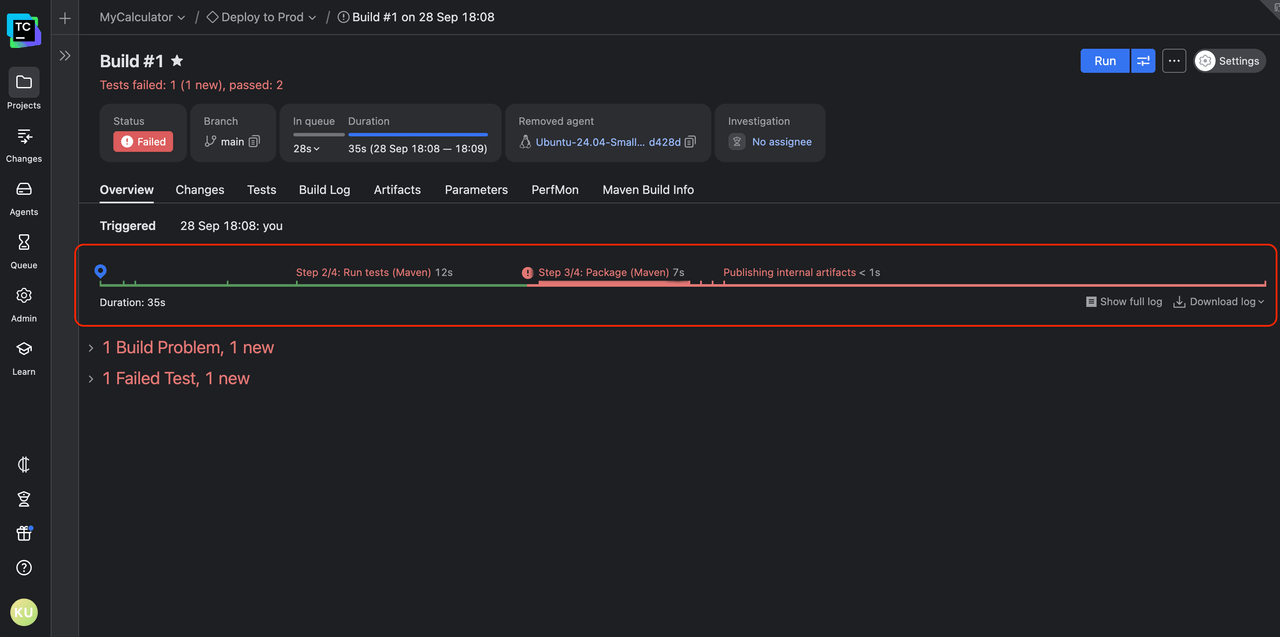This screenshot has height=637, width=1280.
Task: Click the blue Run button
Action: [1104, 61]
